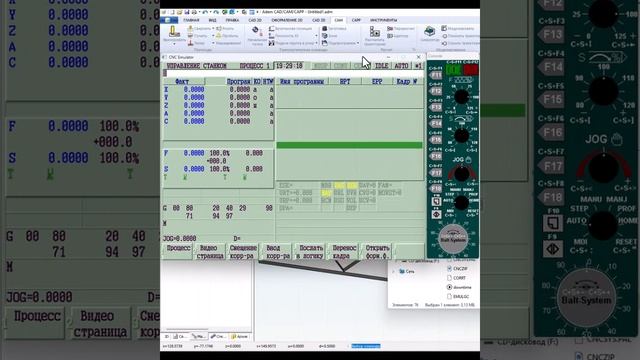The height and width of the screenshot is (360, 640).
Task: Click the highlighted blue status bar field
Action: [366, 346]
